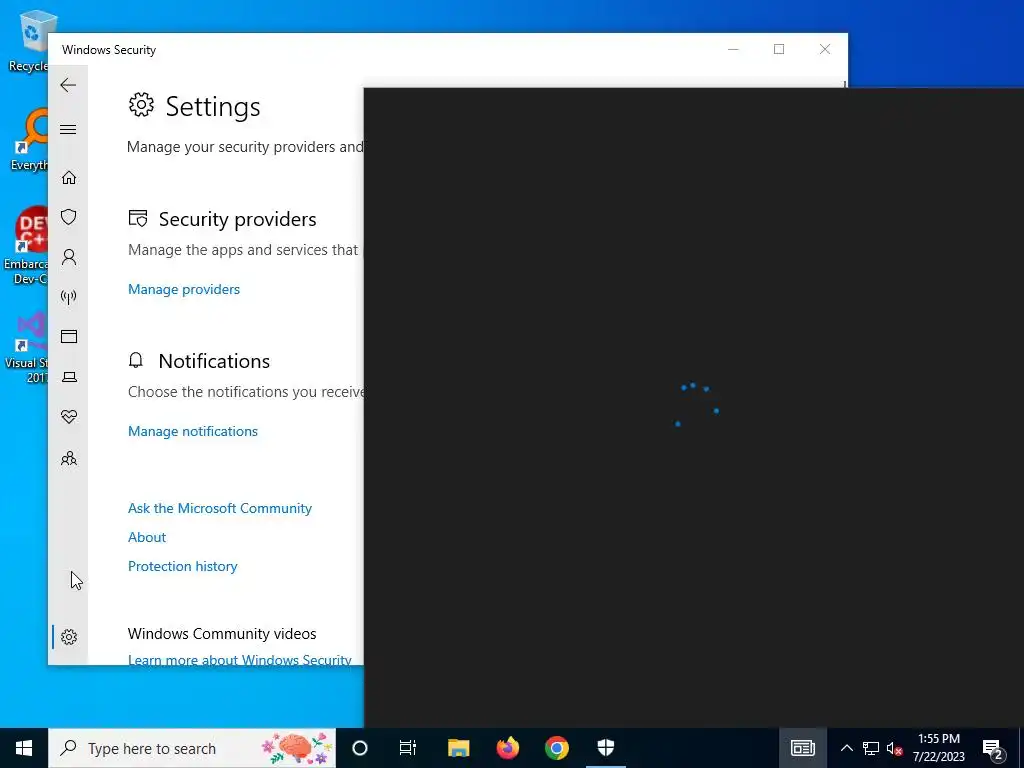The width and height of the screenshot is (1024, 768).
Task: Open the clock showing 1:55 PM
Action: tap(938, 748)
